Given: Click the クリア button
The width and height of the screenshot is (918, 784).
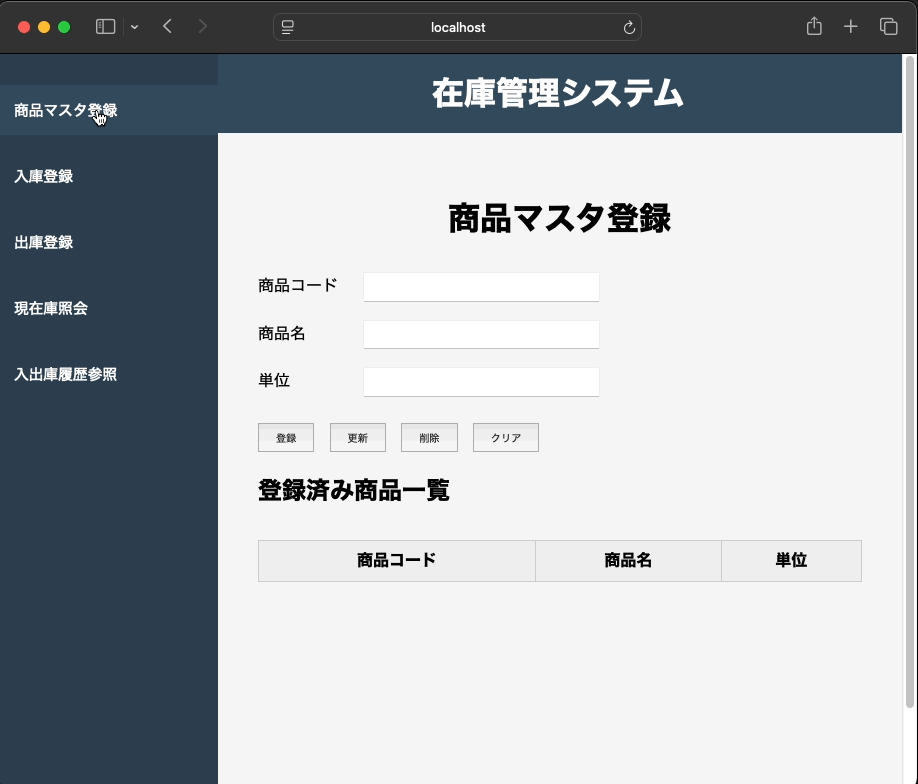Looking at the screenshot, I should [x=506, y=437].
